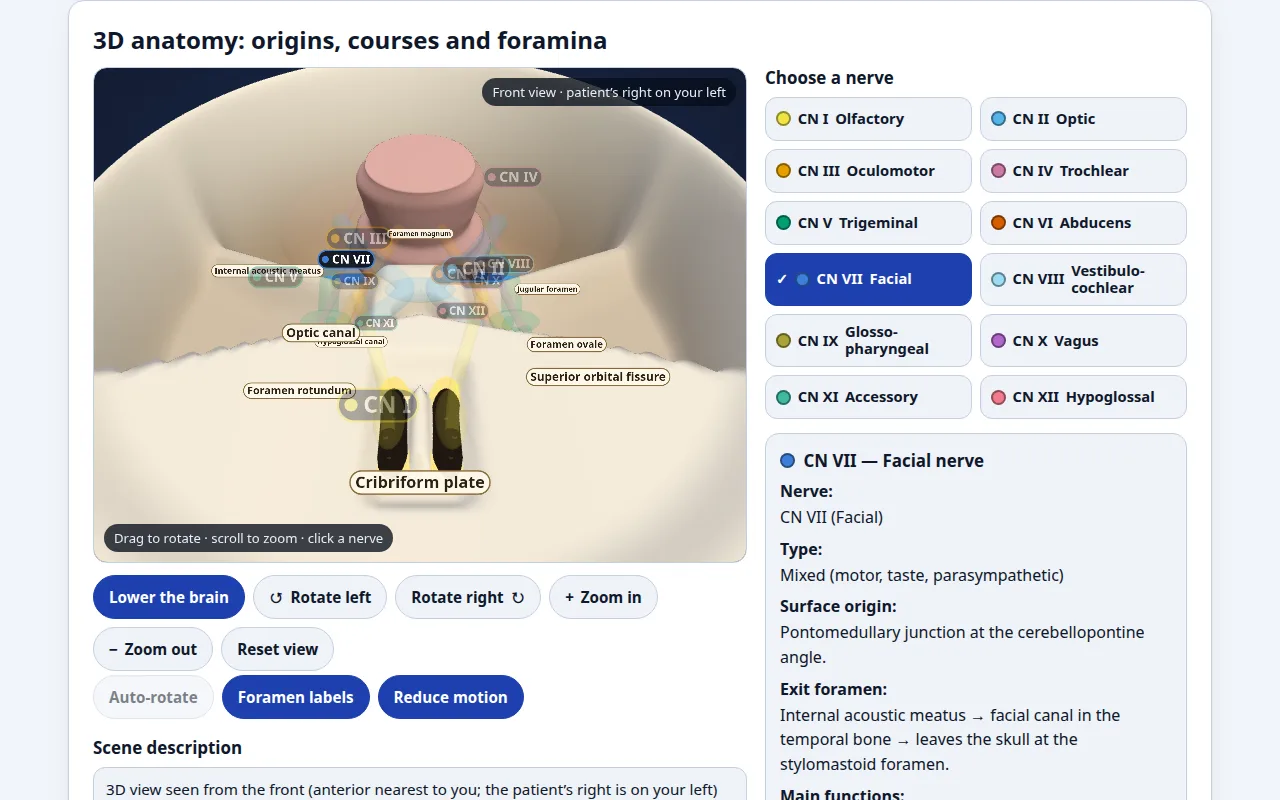The width and height of the screenshot is (1280, 800).
Task: Click the Optic canal label
Action: [x=321, y=333]
